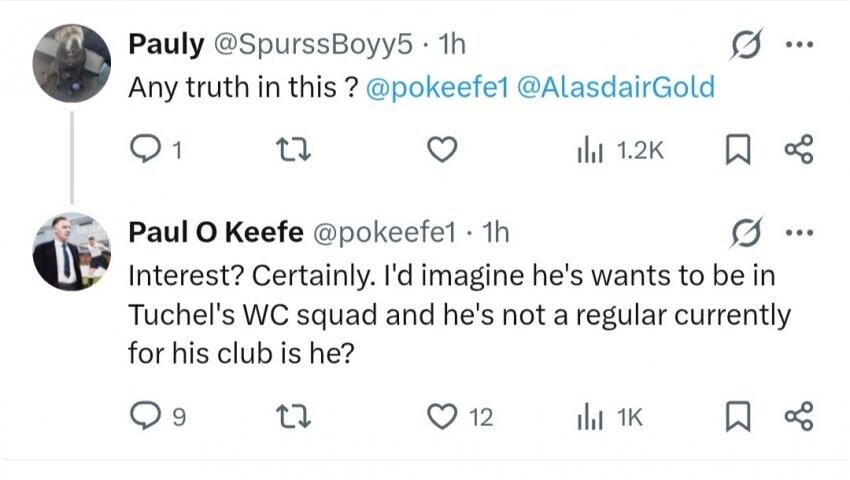View analytics showing 1K views

[609, 415]
